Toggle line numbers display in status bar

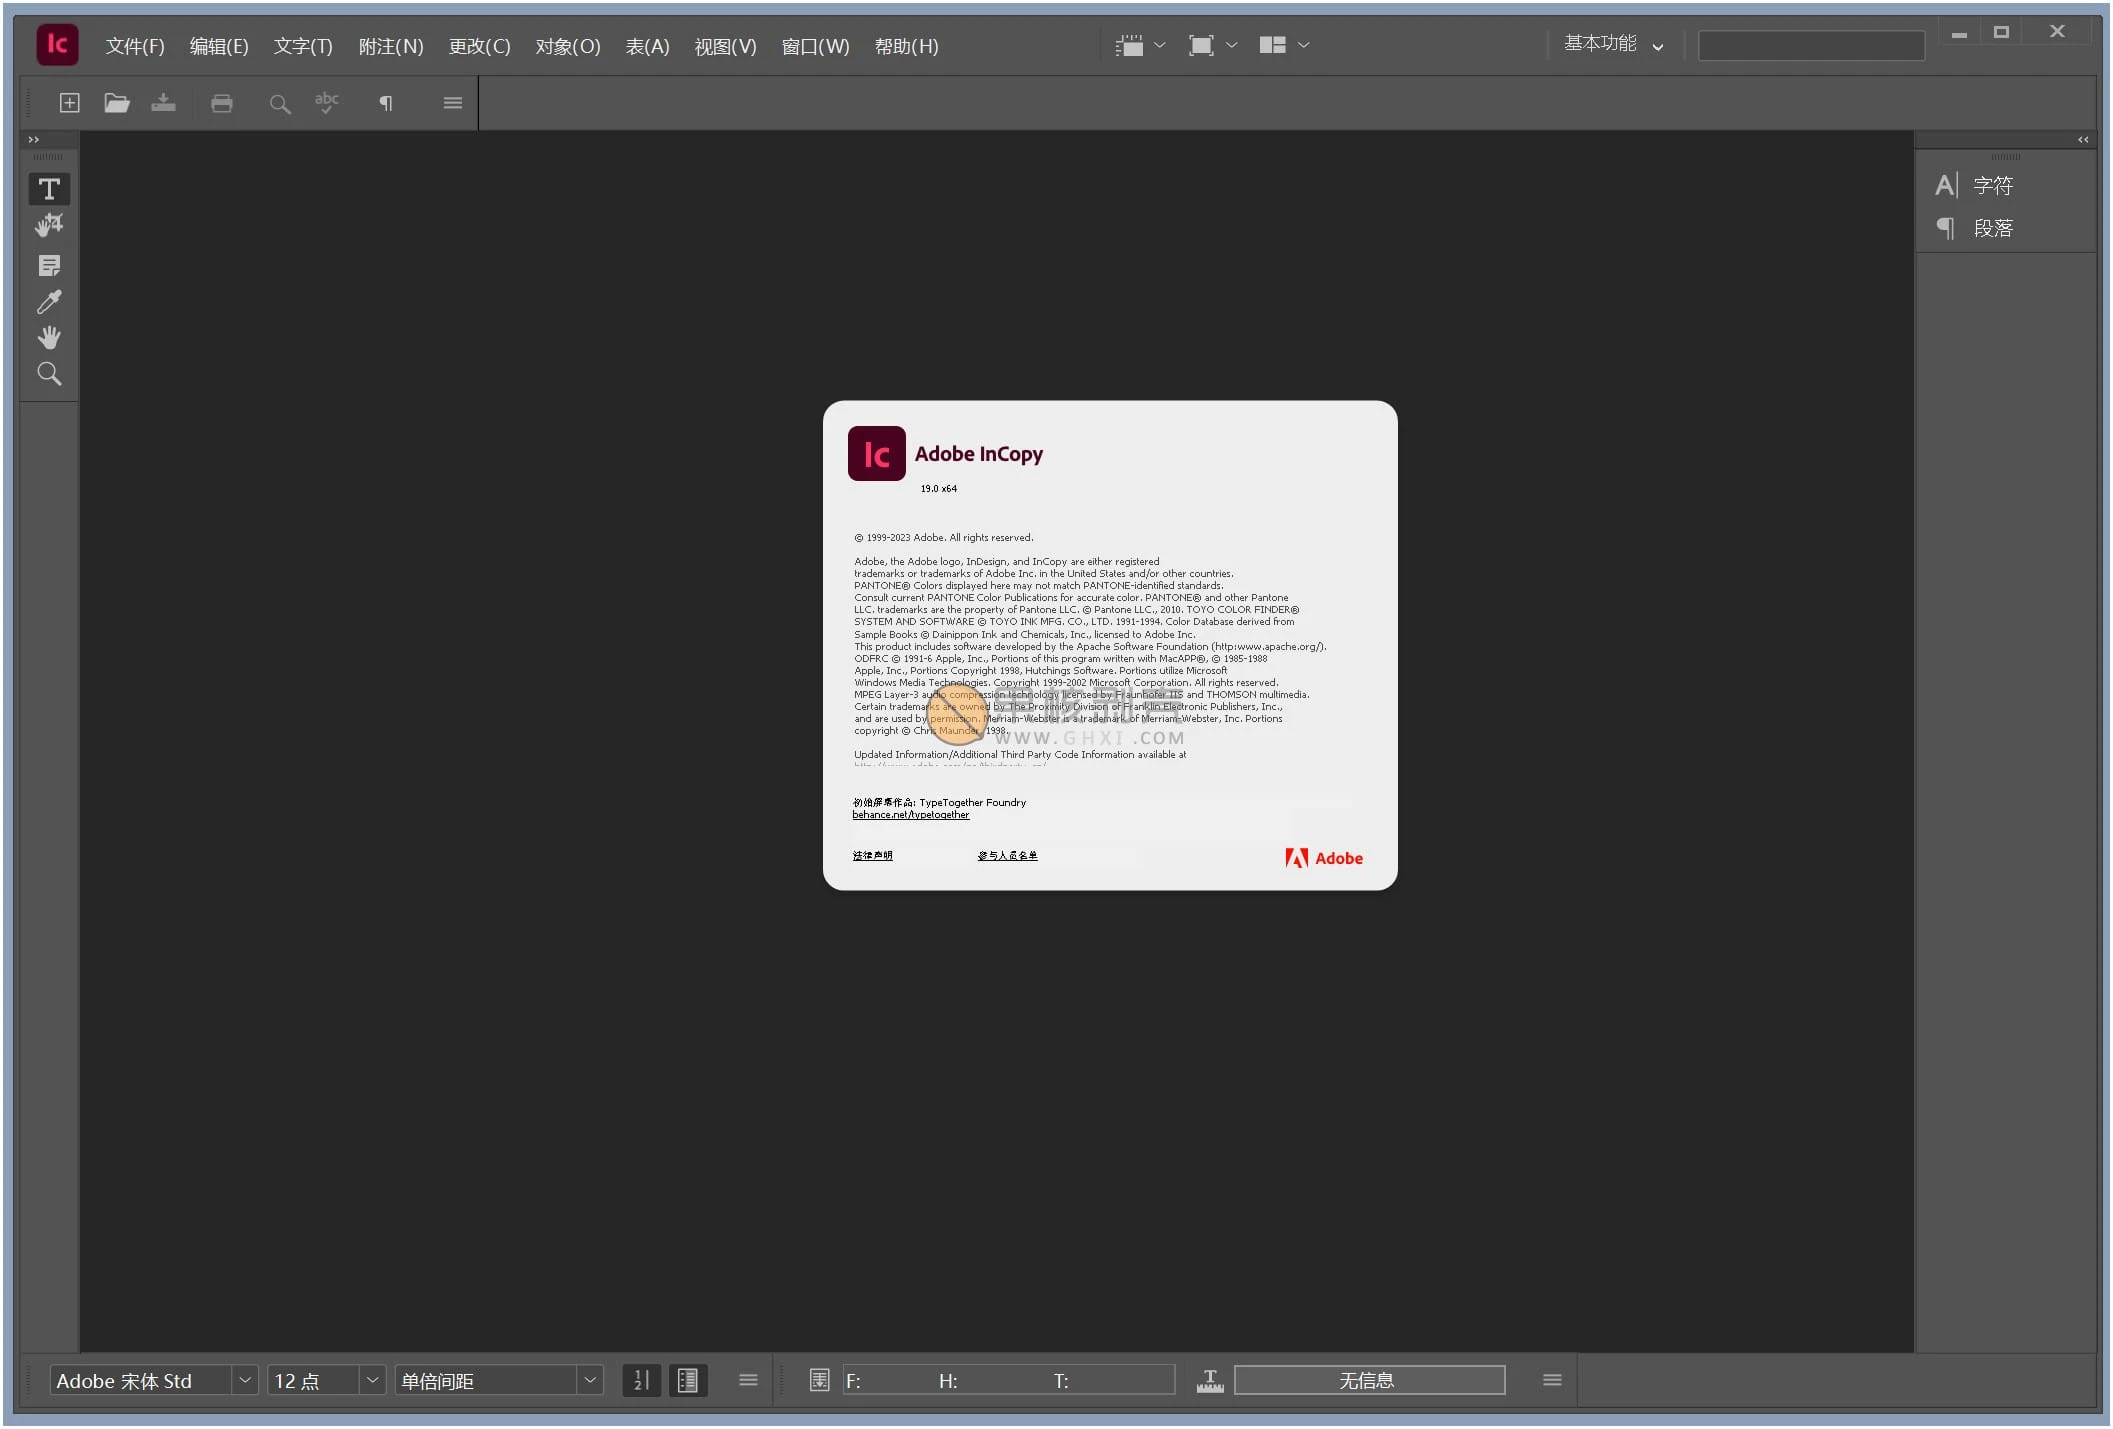641,1380
